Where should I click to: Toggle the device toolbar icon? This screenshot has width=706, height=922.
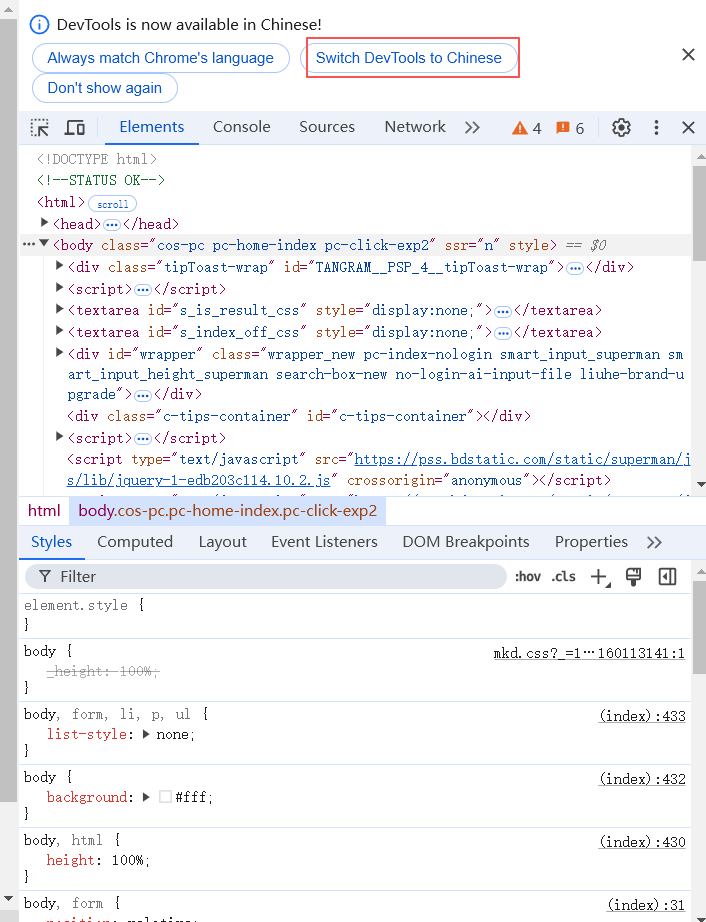point(75,128)
